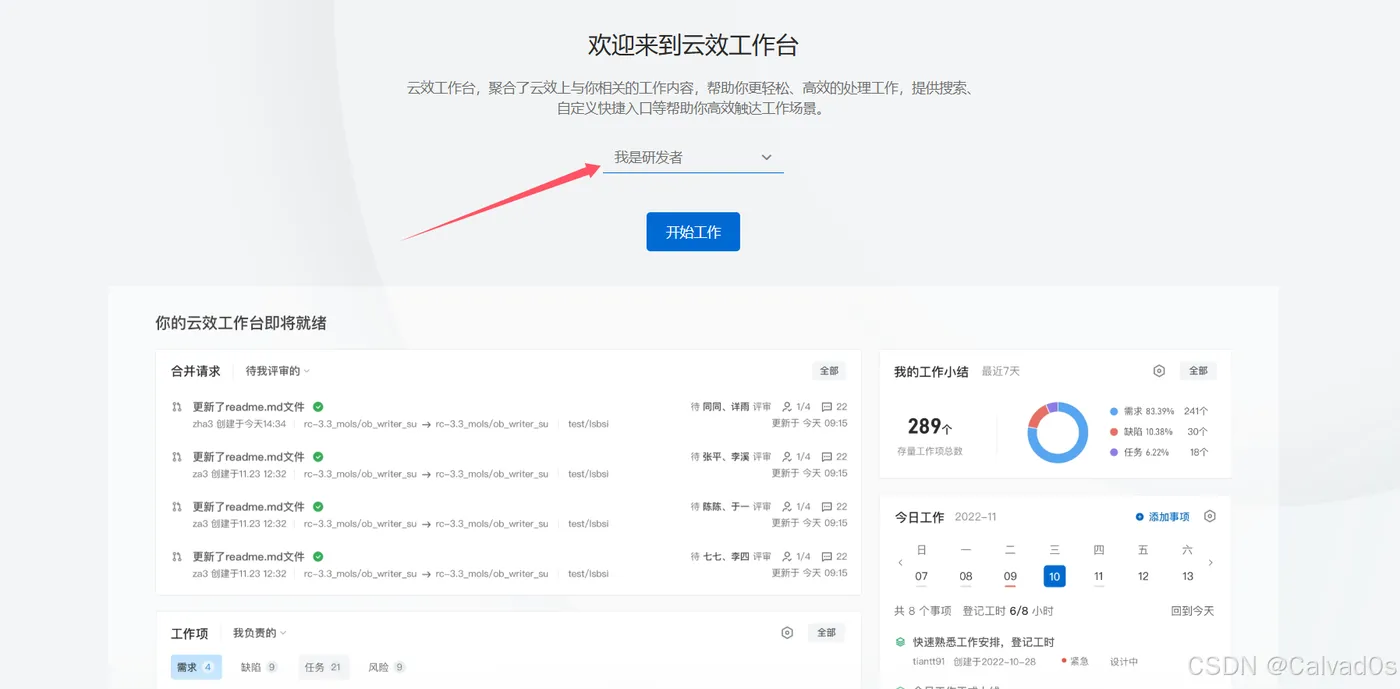Click the red 缺陷 legend dot
The image size is (1400, 689).
1114,432
